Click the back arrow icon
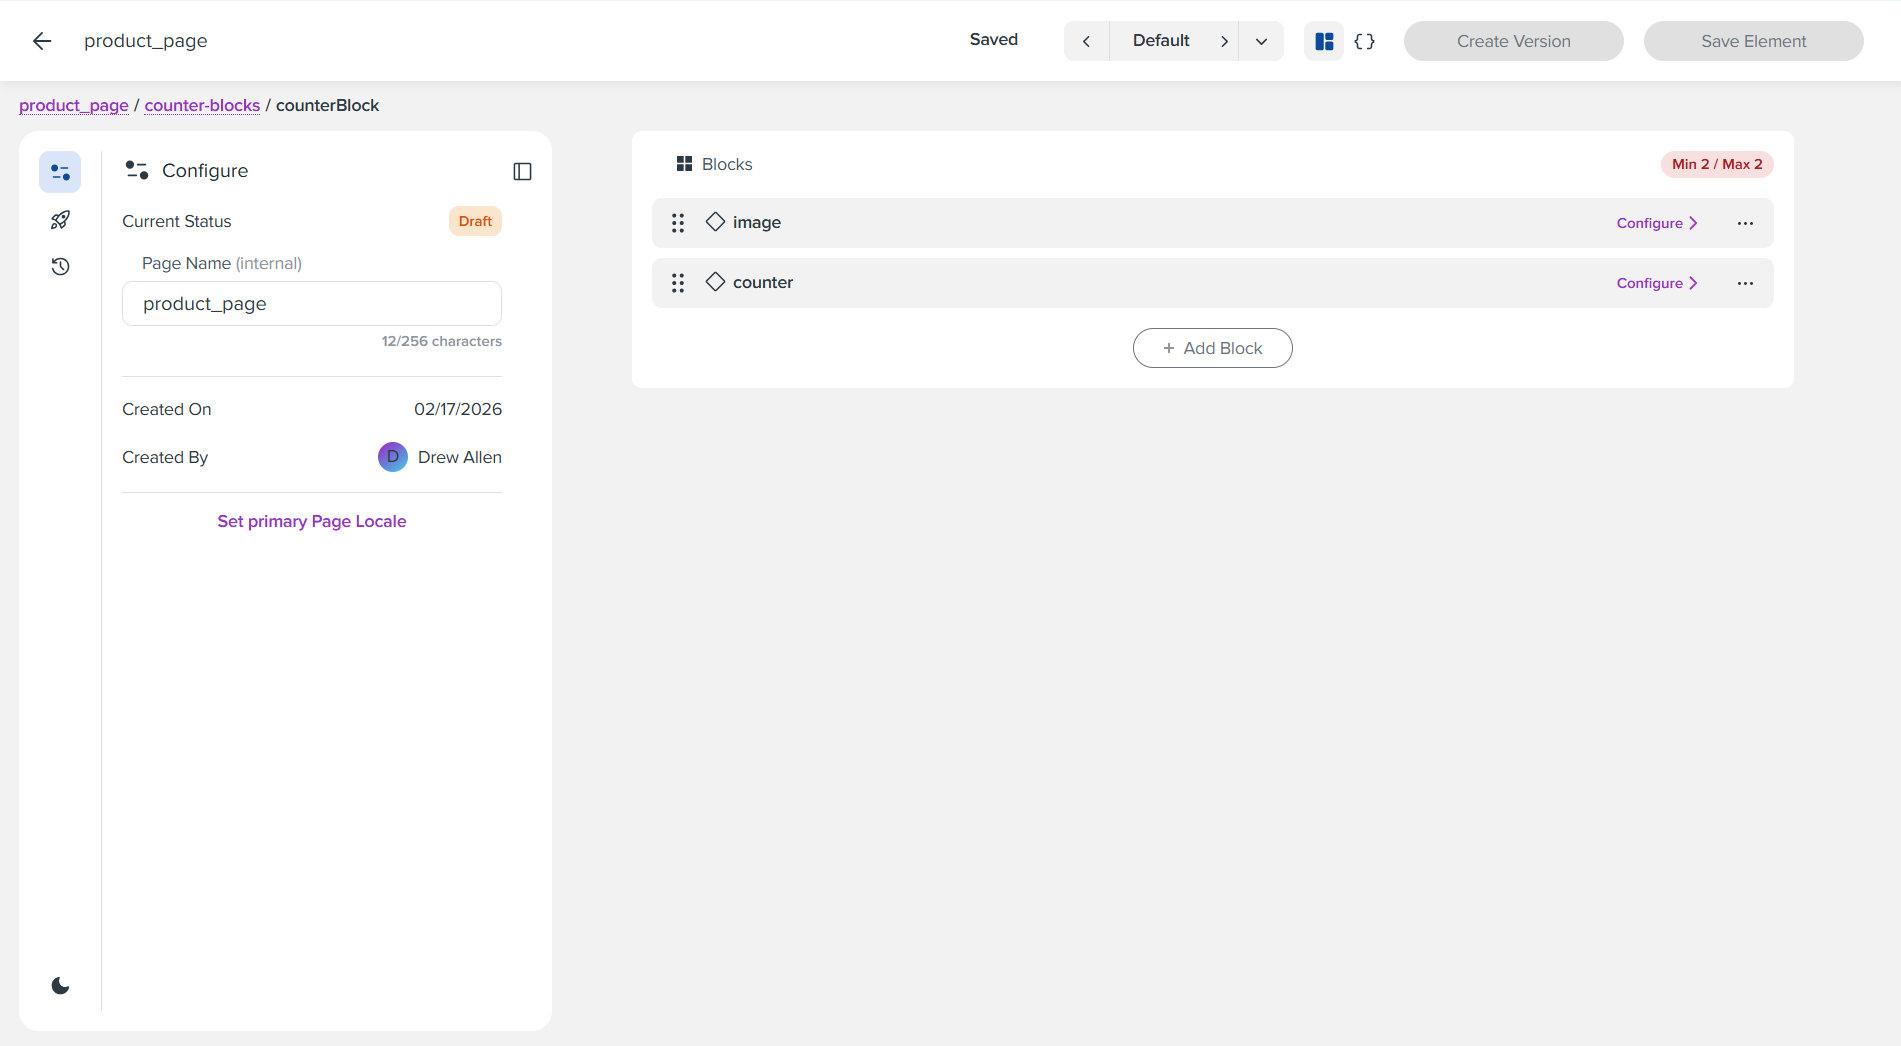This screenshot has height=1046, width=1901. pyautogui.click(x=41, y=41)
